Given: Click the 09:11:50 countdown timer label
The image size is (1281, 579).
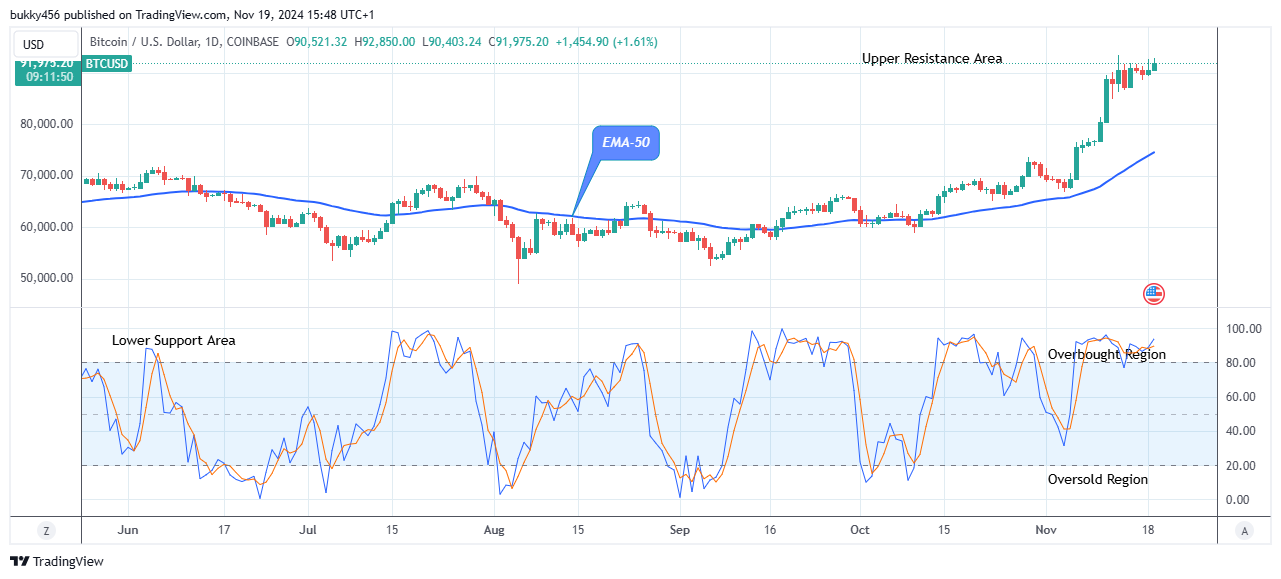Looking at the screenshot, I should pos(49,76).
